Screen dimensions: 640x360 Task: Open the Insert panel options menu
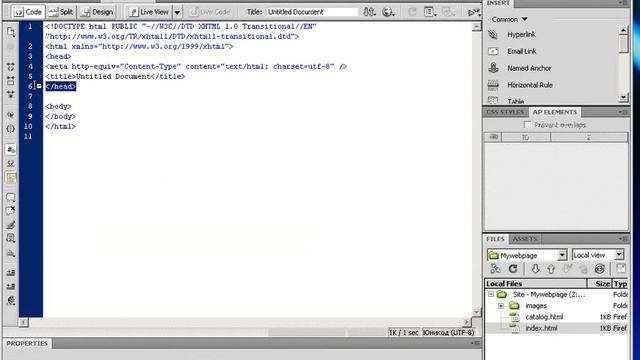tap(623, 3)
